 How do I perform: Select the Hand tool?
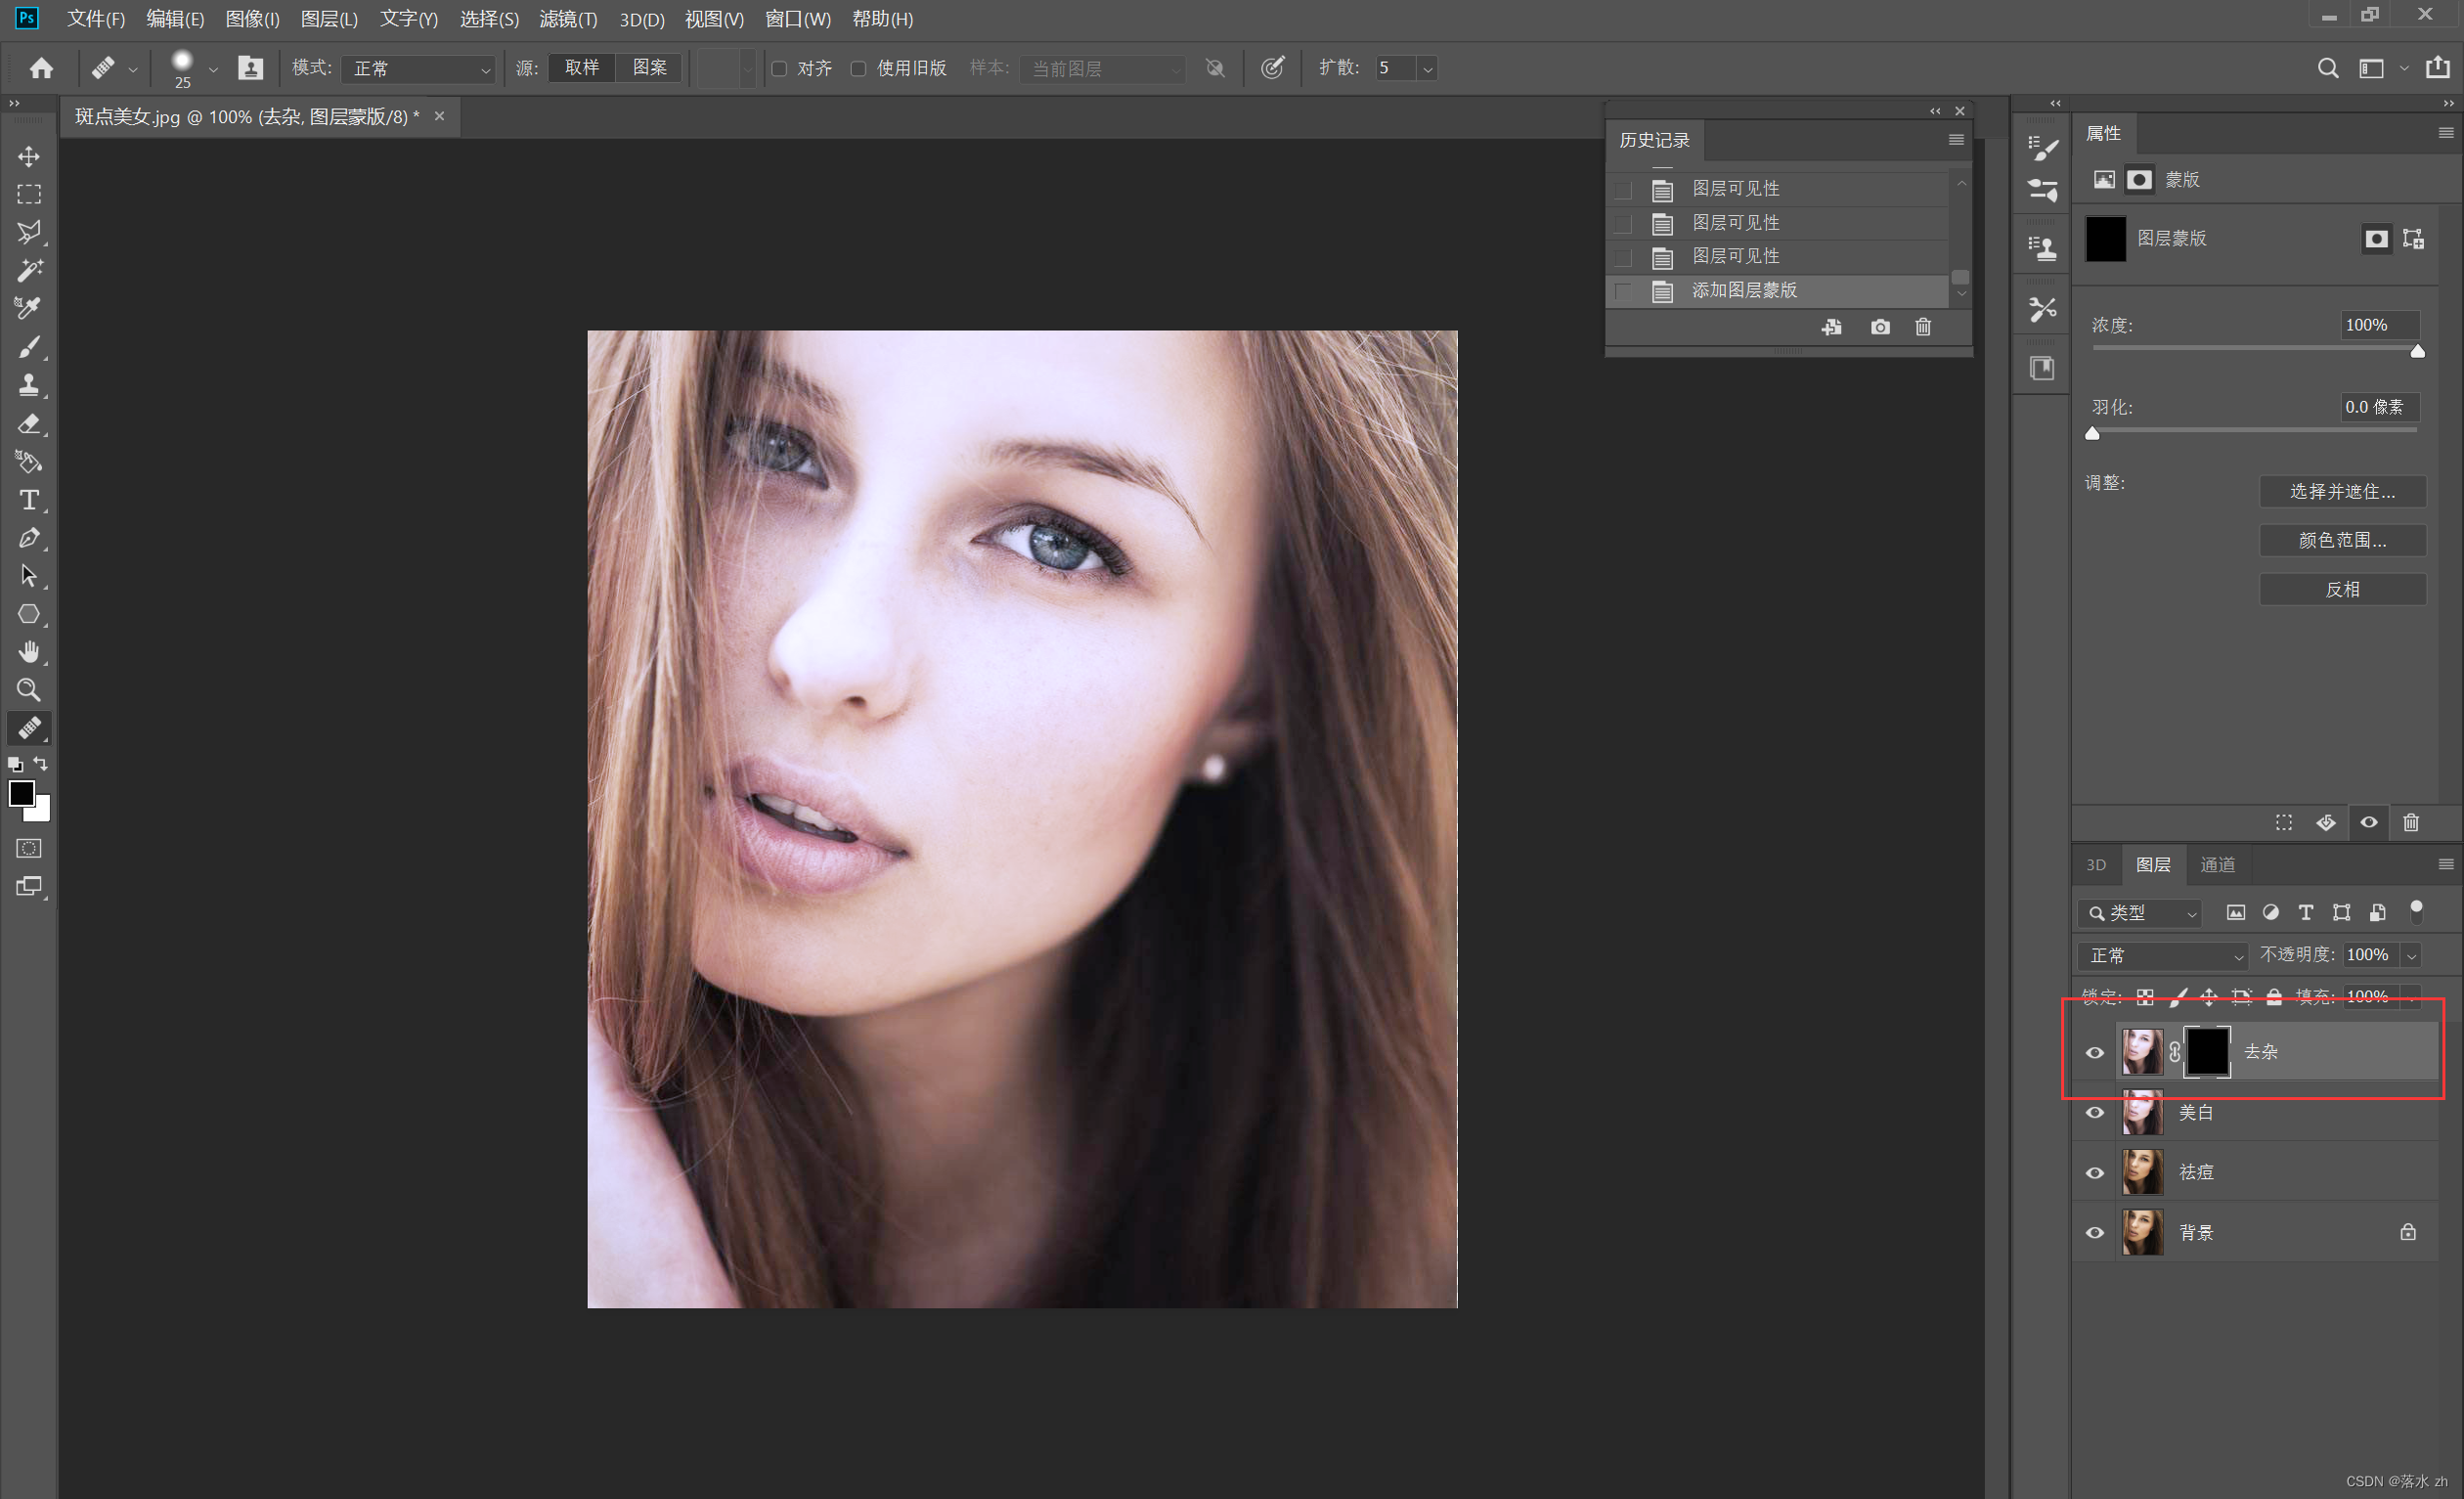pos(29,652)
